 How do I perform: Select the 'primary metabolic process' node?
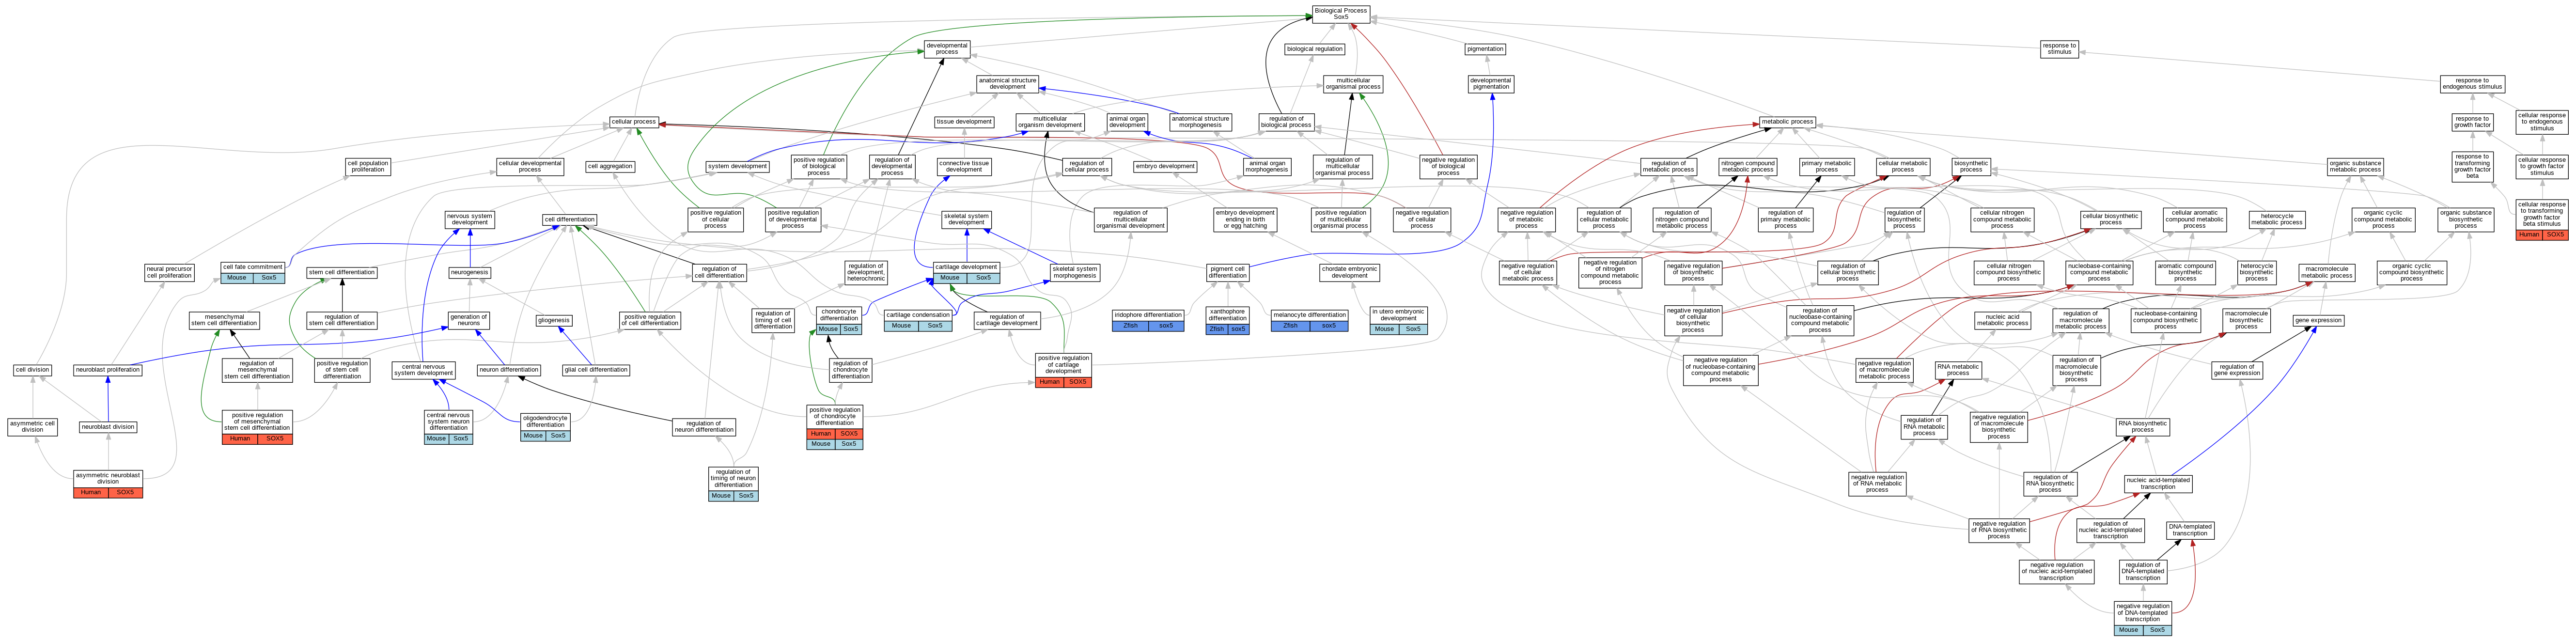[1827, 167]
